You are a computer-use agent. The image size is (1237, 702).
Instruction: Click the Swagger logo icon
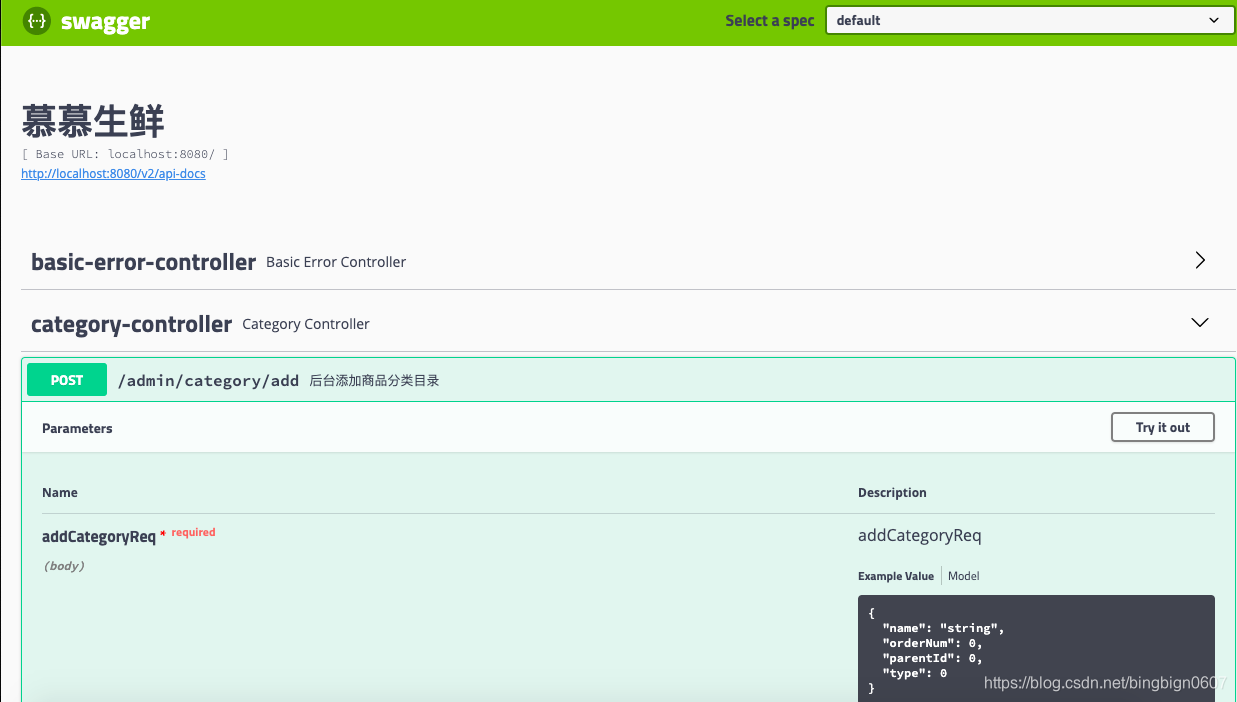point(37,20)
